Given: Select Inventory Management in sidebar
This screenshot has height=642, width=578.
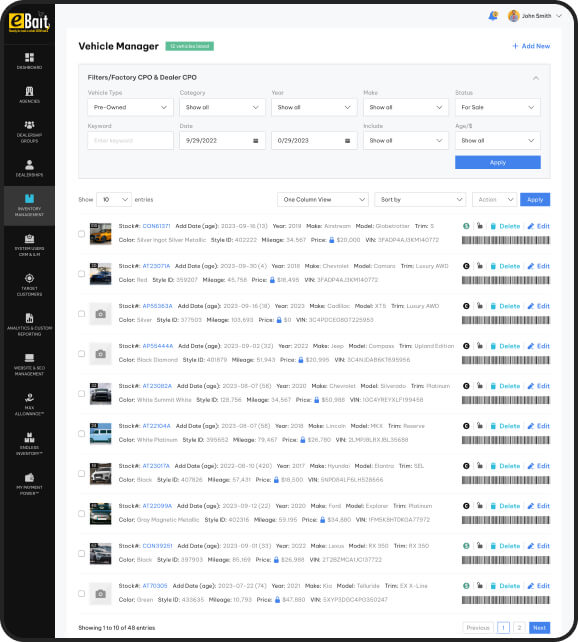Looking at the screenshot, I should pyautogui.click(x=29, y=206).
